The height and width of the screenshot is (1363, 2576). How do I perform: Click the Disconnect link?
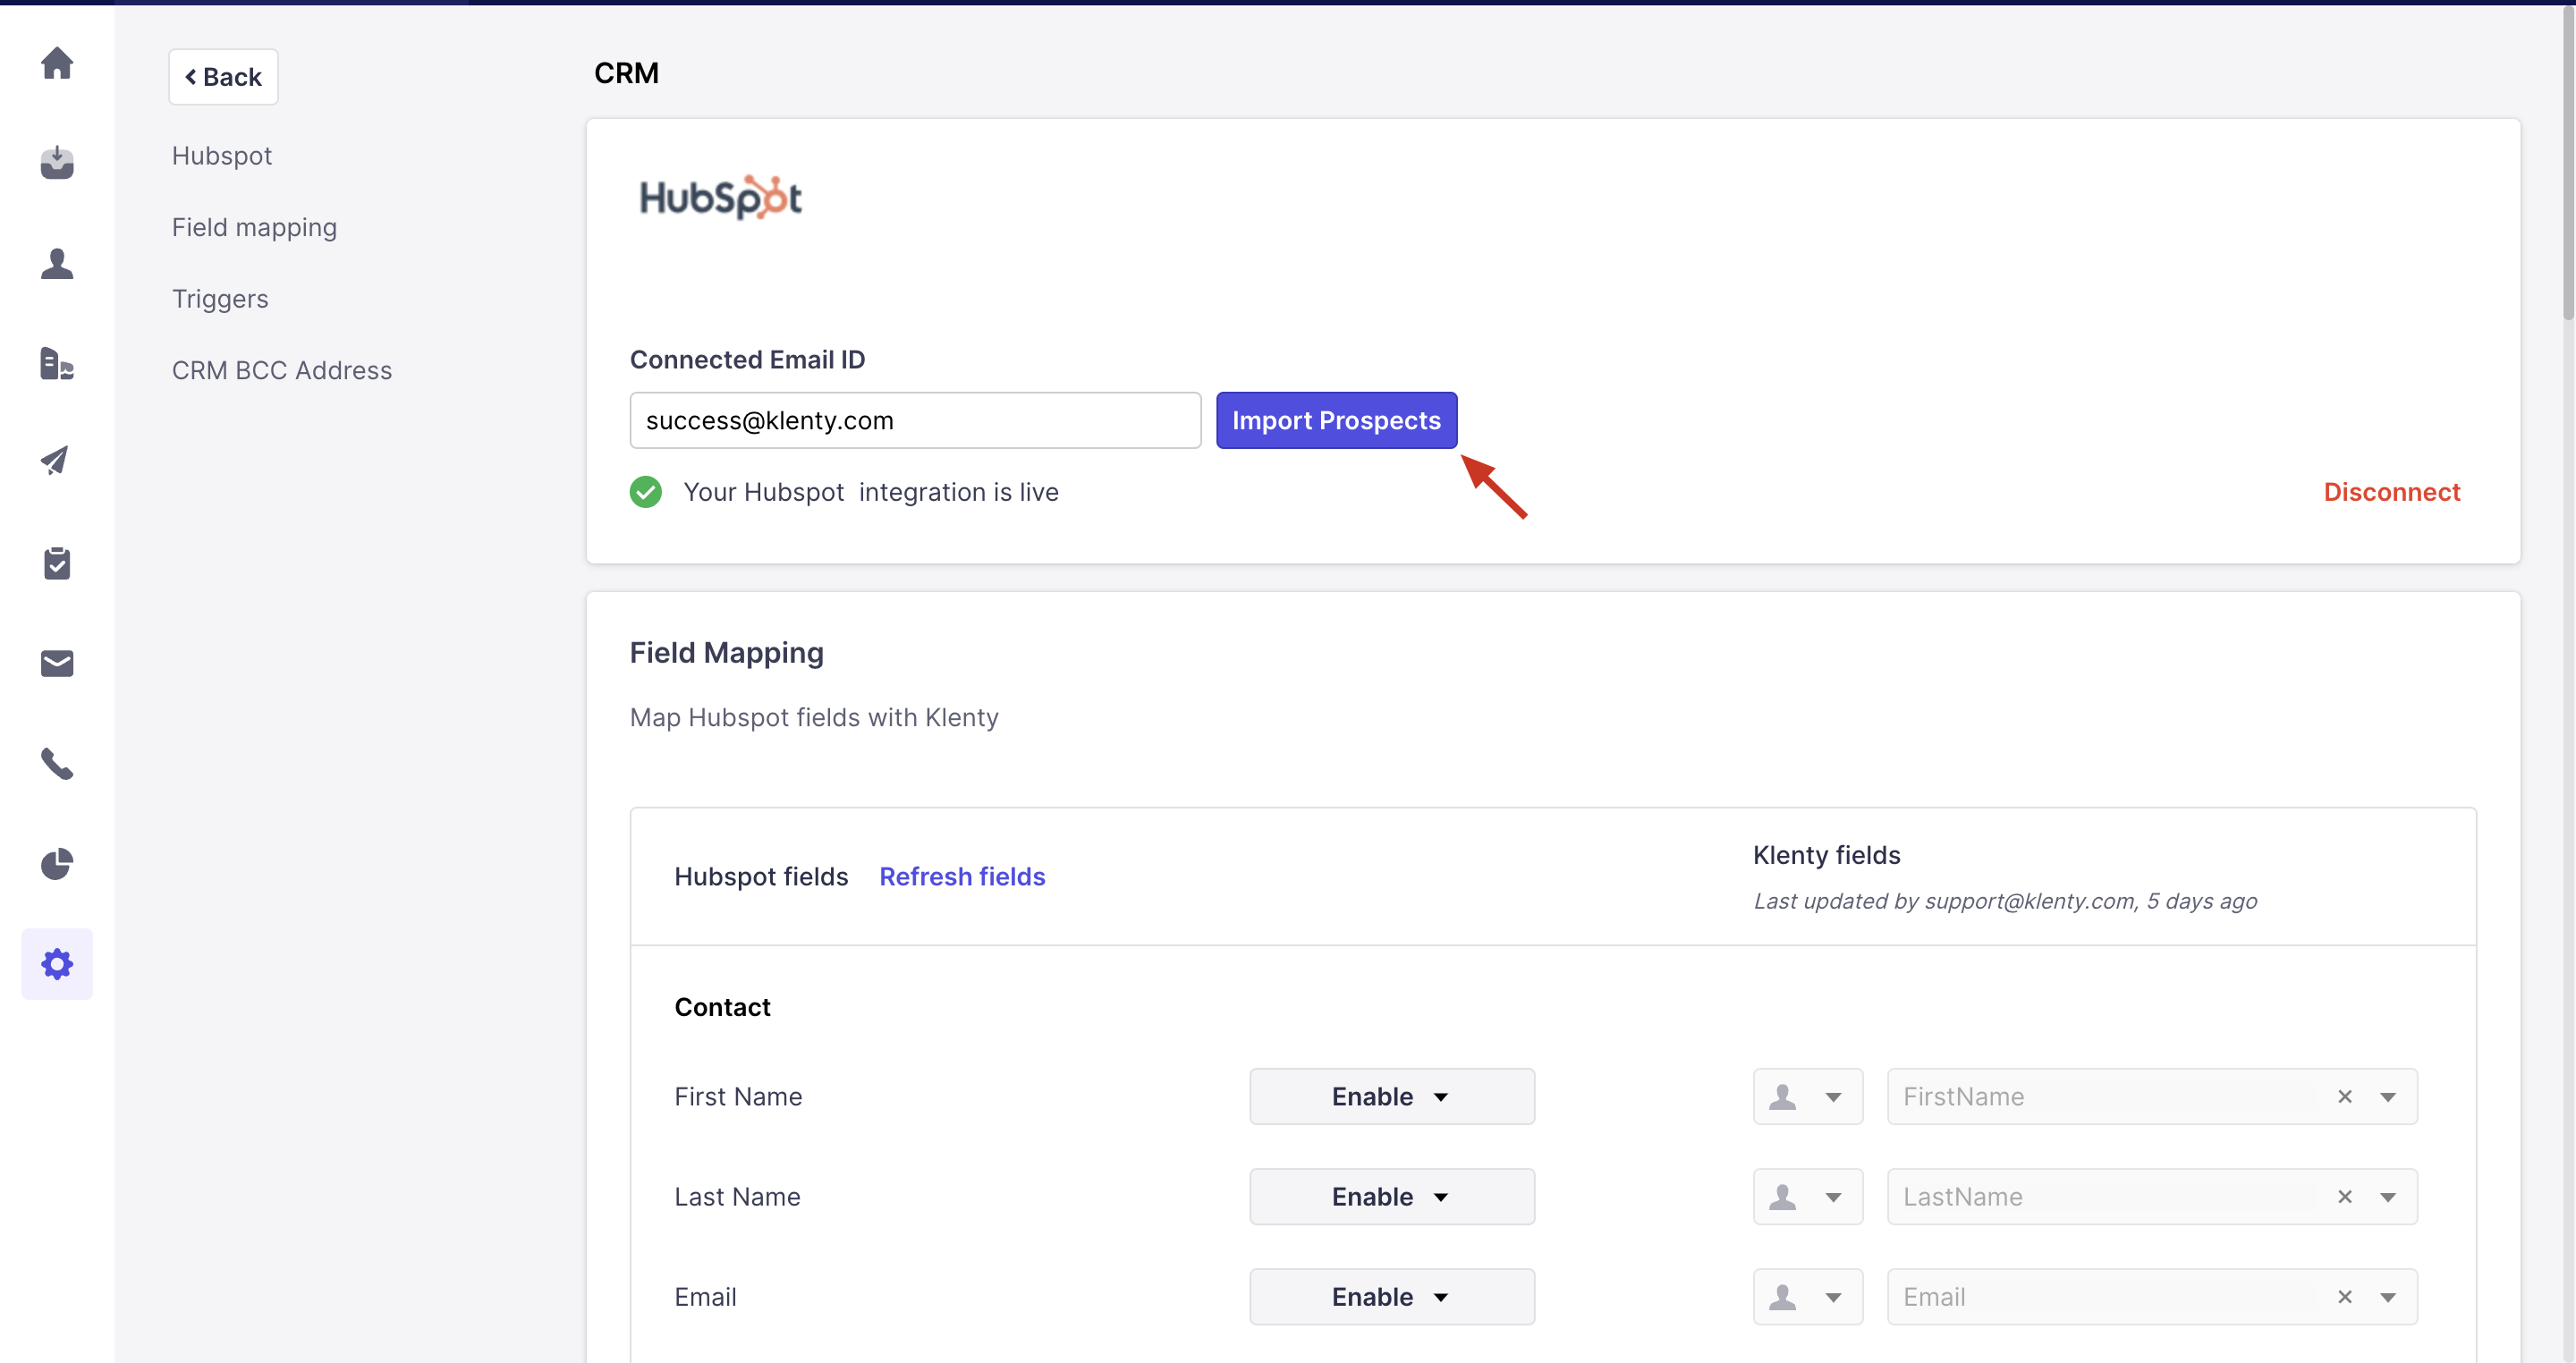[x=2391, y=492]
